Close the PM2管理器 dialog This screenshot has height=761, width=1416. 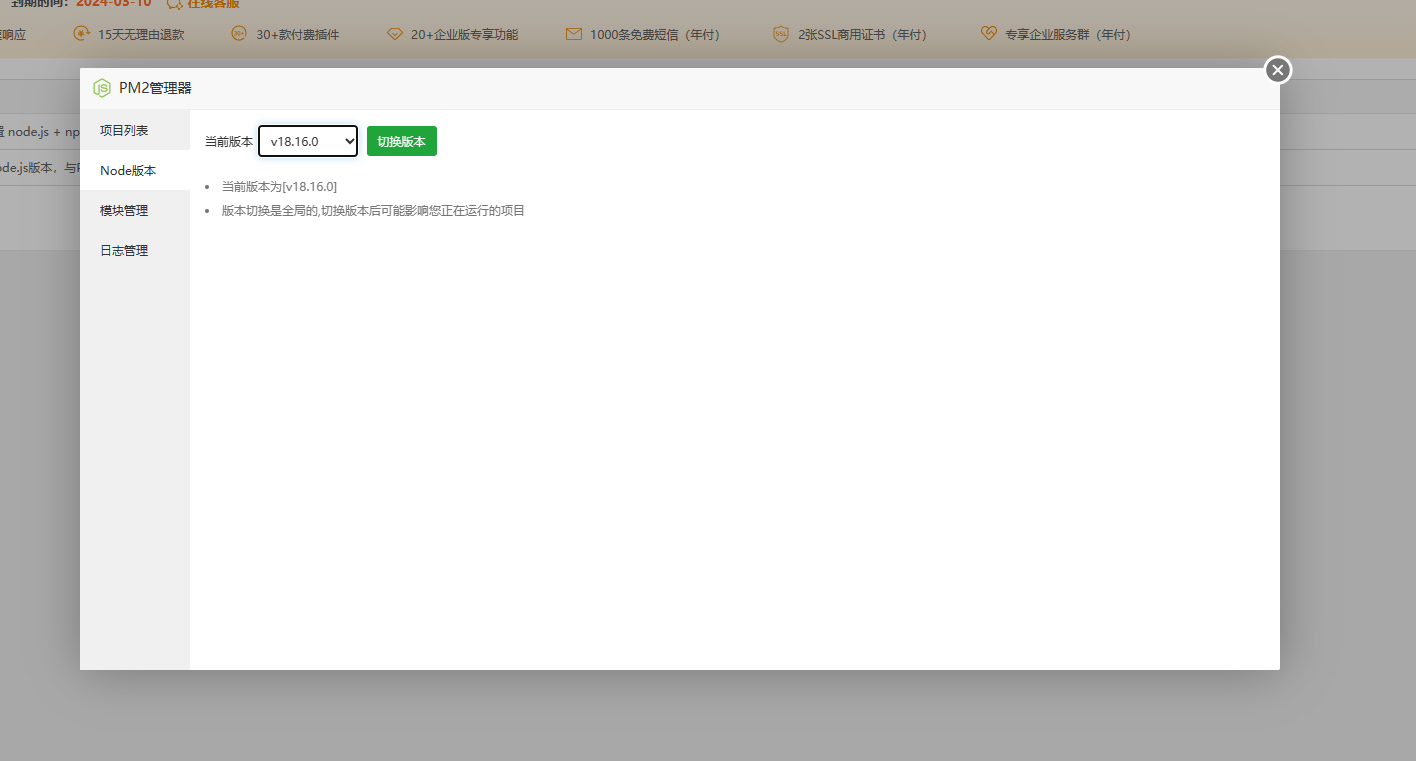click(1278, 70)
